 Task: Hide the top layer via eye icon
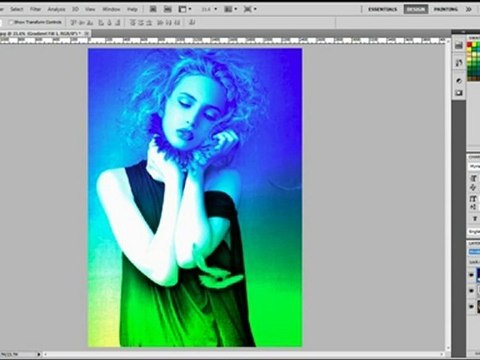[x=471, y=275]
